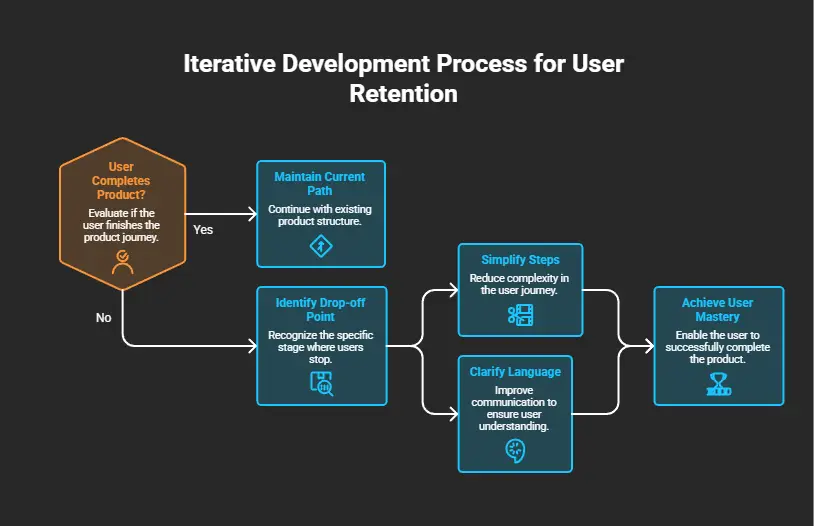The height and width of the screenshot is (526, 814).
Task: Click the diagram title 'Iterative Development Process for User Retention'
Action: [403, 78]
